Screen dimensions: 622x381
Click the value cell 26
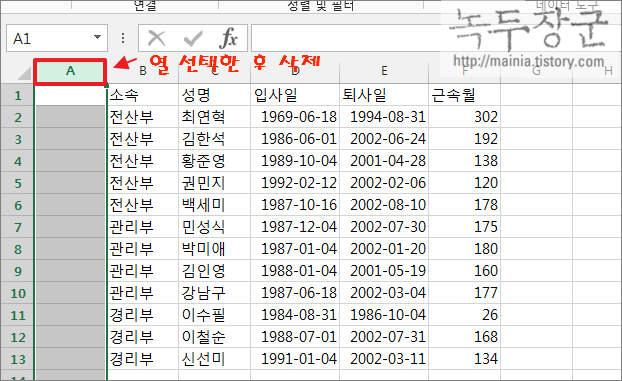(465, 316)
